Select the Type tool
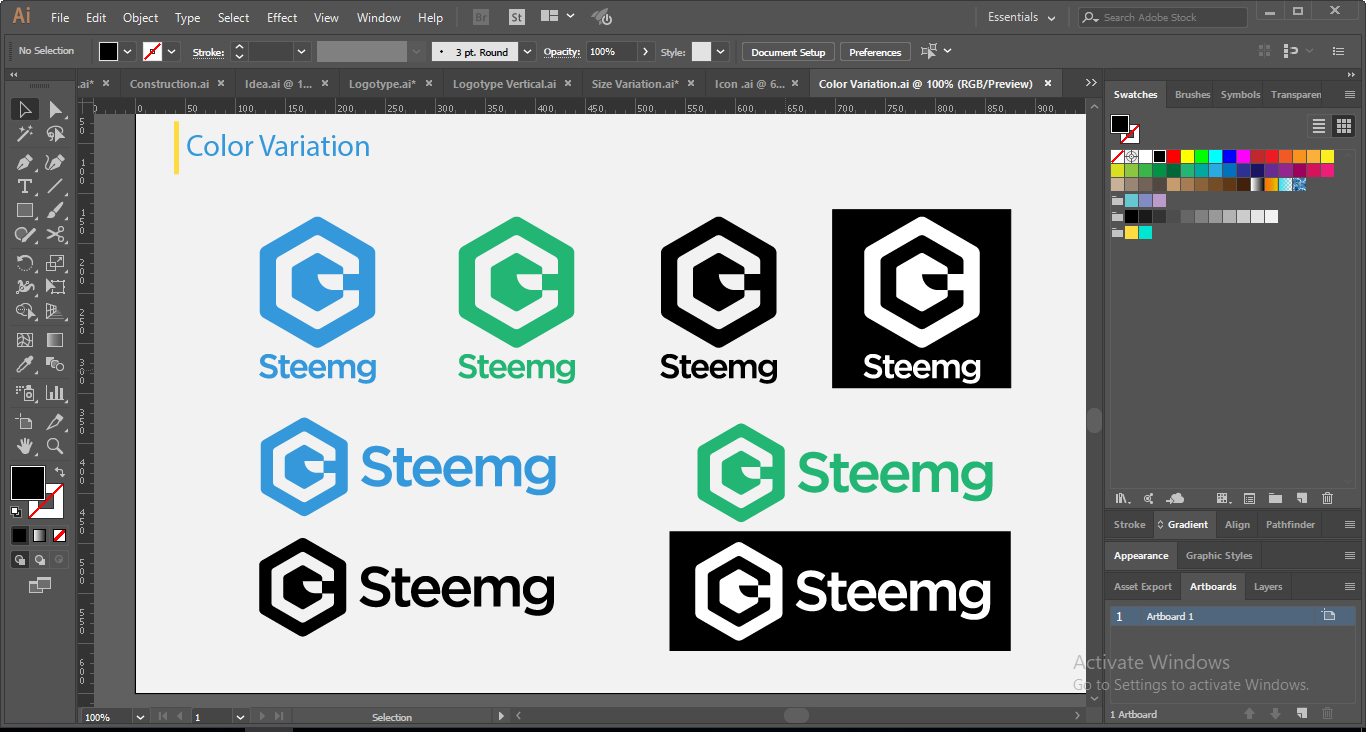The height and width of the screenshot is (732, 1366). coord(25,187)
